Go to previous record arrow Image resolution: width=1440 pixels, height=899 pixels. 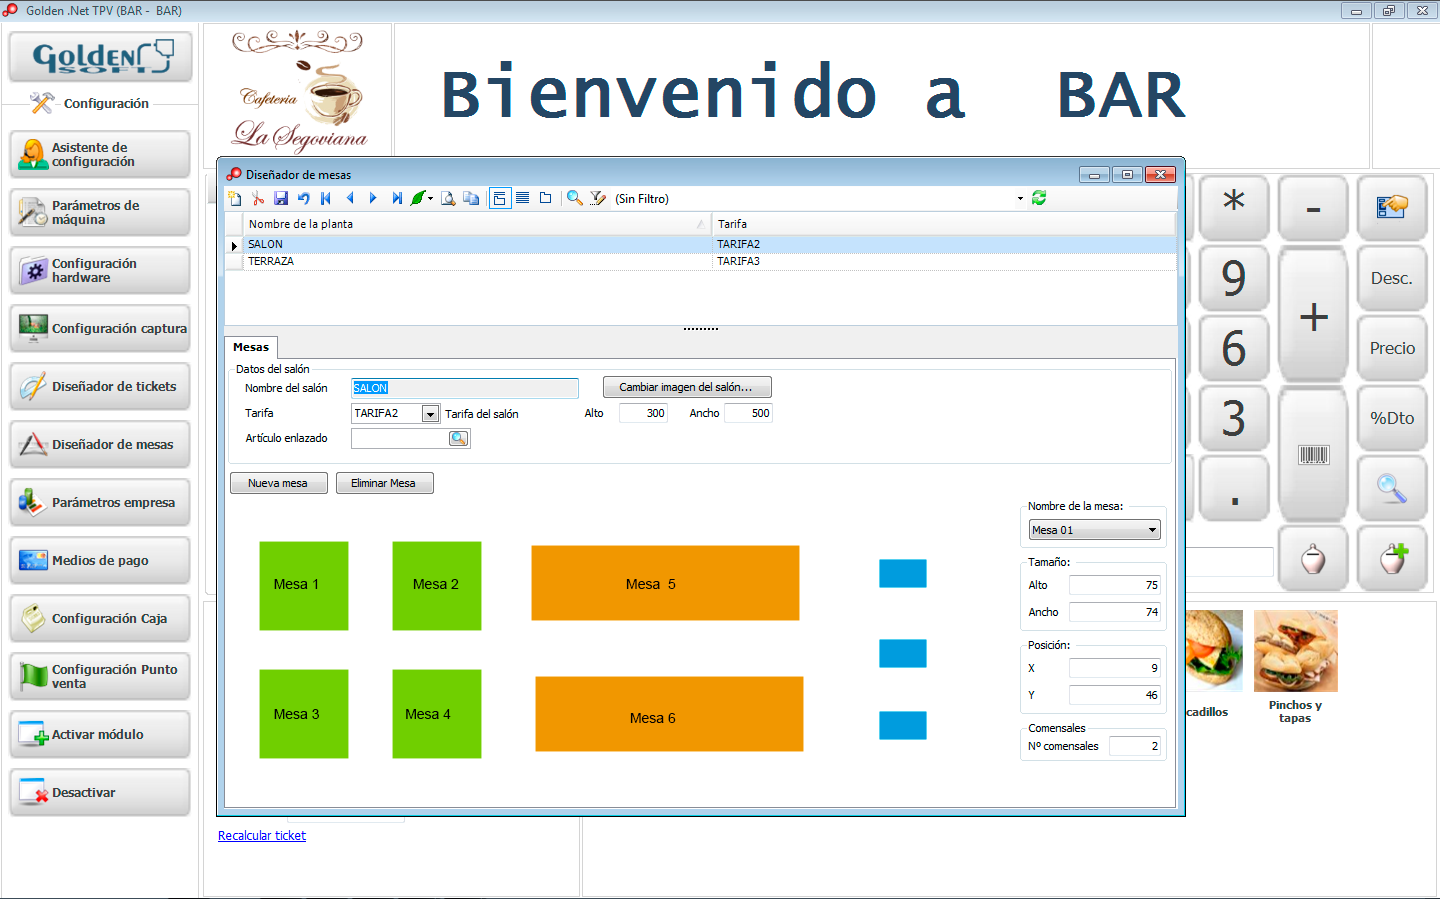tap(350, 198)
